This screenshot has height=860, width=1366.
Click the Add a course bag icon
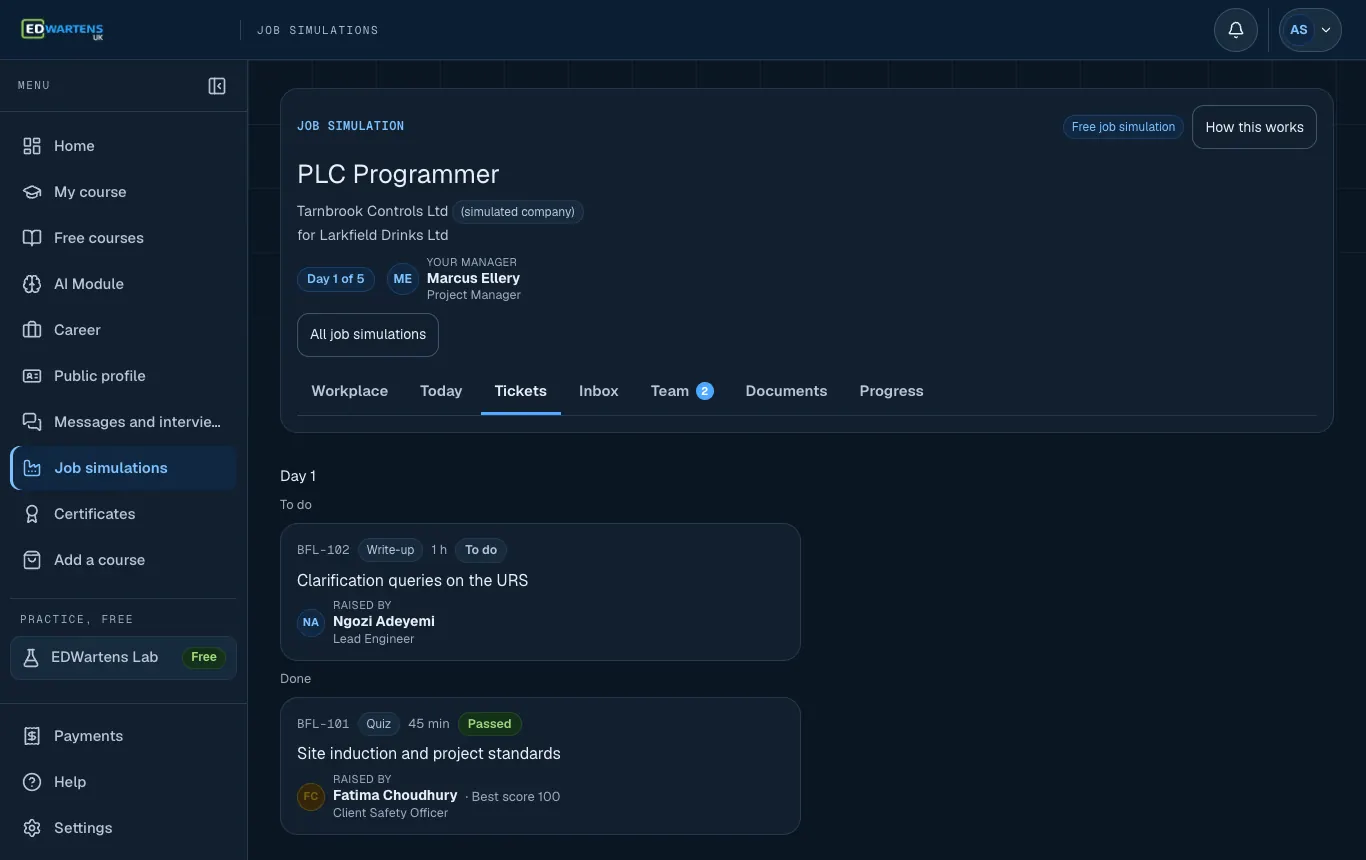click(32, 560)
